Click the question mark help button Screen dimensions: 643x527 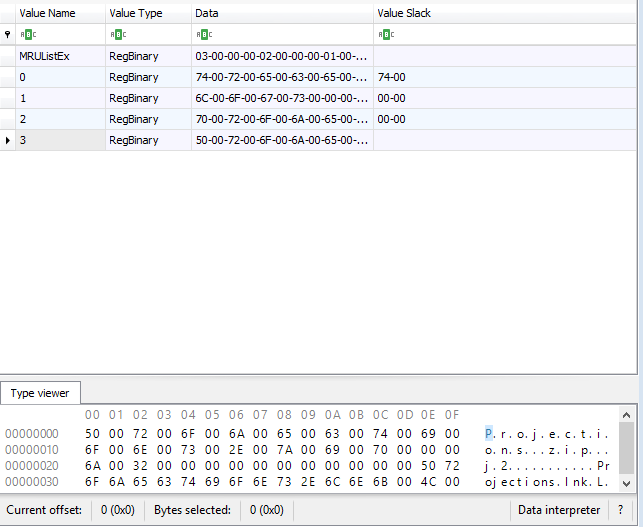[x=620, y=510]
